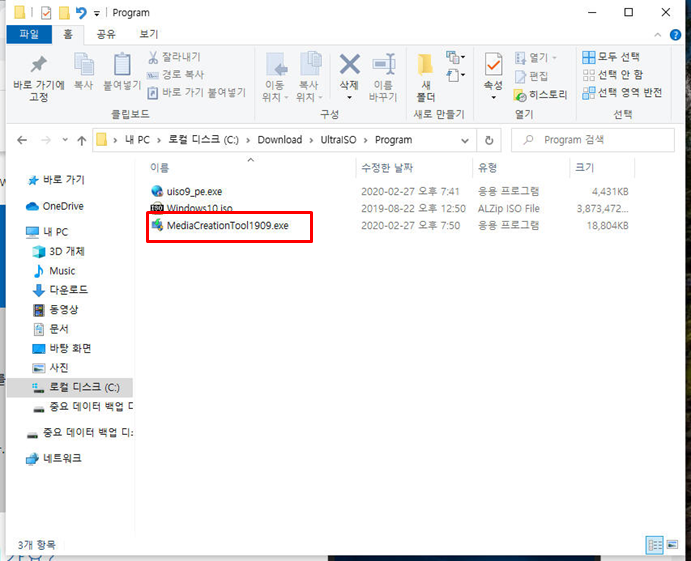
Task: Click Invert selection (선택 영역 반전)
Action: 622,93
